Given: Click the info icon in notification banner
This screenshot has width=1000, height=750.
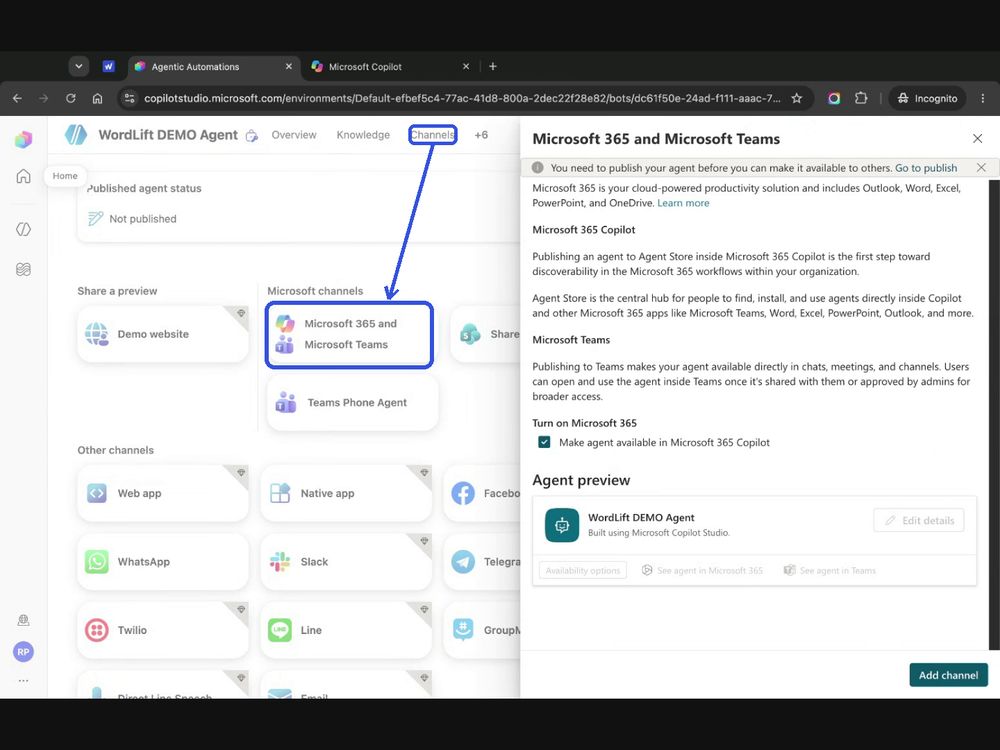Looking at the screenshot, I should pos(538,167).
